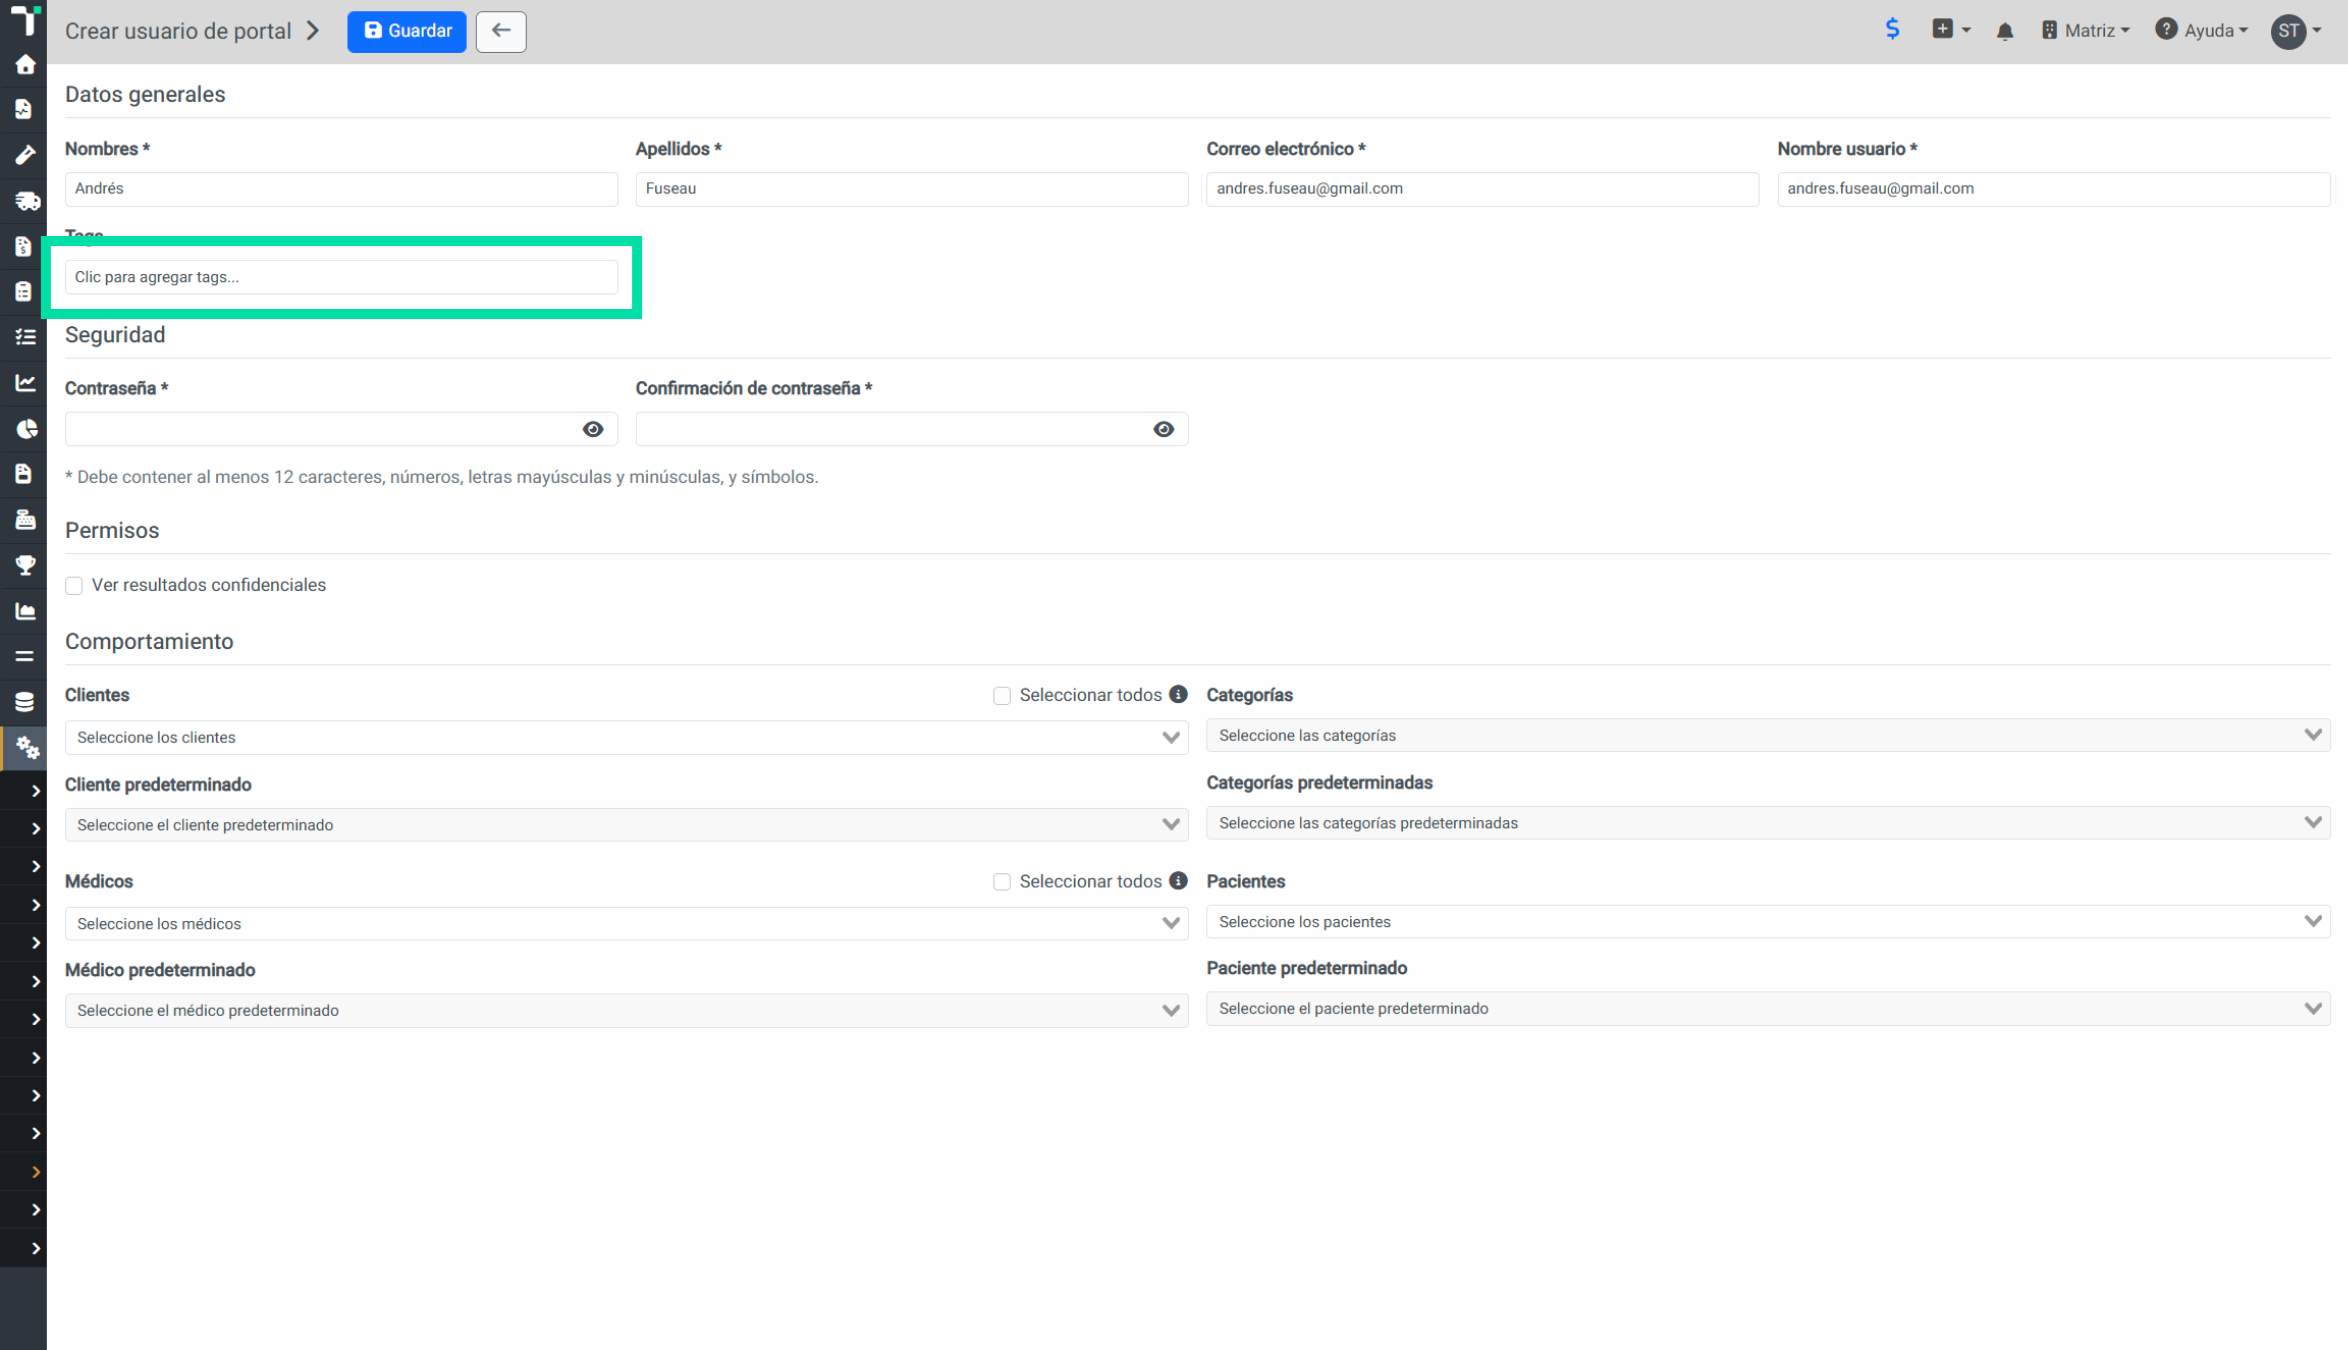Open the Médico predeterminado dropdown
The image size is (2348, 1350).
627,1010
